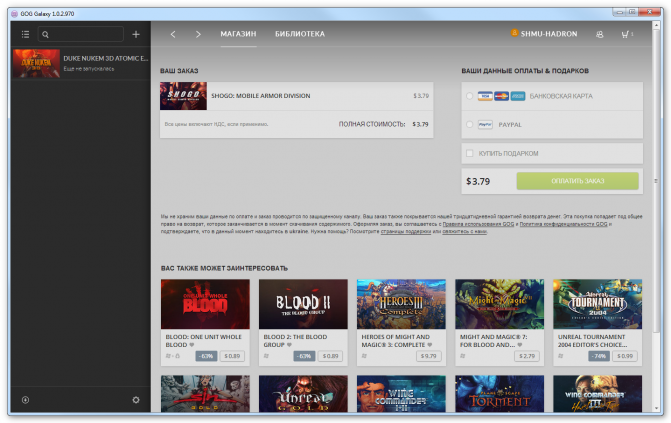The image size is (671, 423).
Task: Open the Shogo game thumbnail in order
Action: pyautogui.click(x=183, y=96)
